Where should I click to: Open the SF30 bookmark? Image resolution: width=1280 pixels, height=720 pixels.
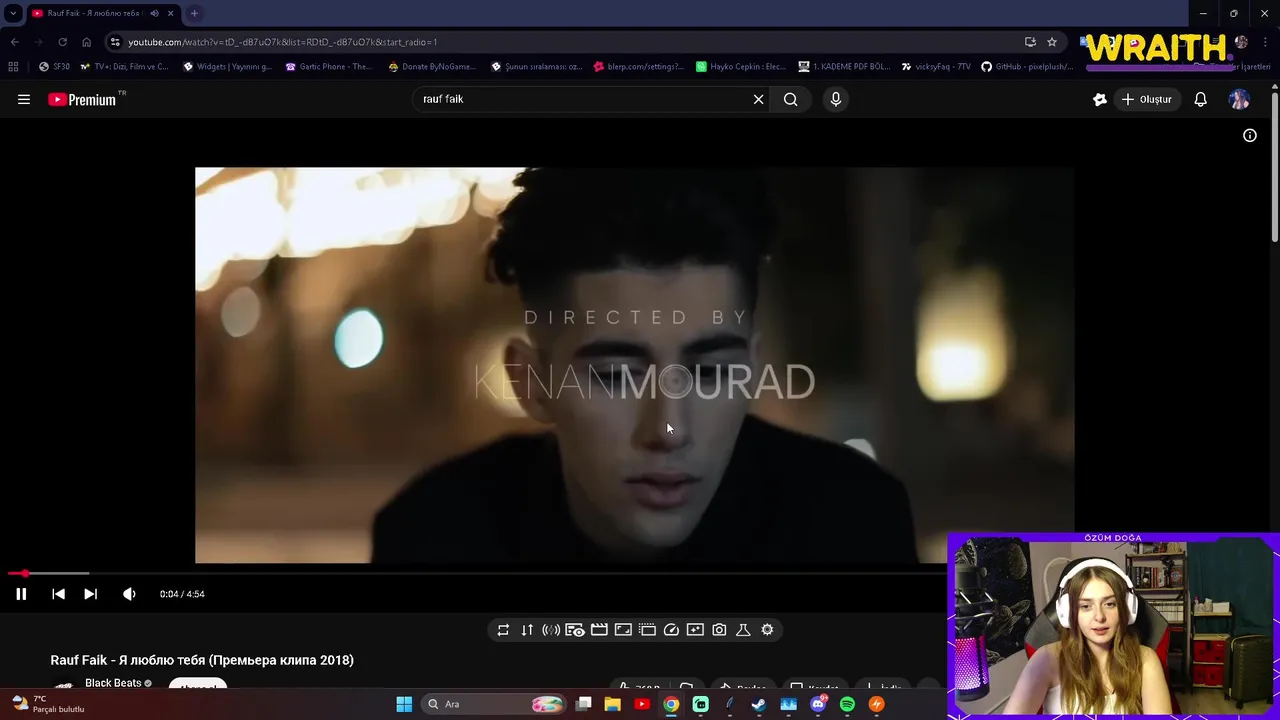(x=54, y=67)
